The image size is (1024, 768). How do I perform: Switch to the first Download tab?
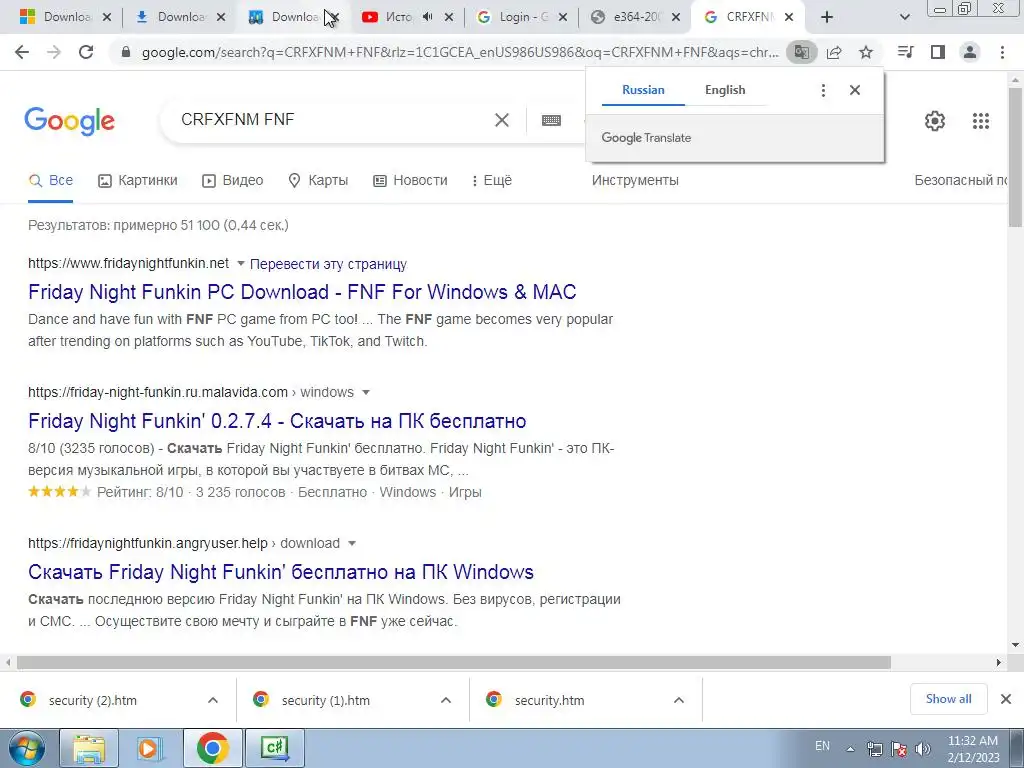click(66, 17)
